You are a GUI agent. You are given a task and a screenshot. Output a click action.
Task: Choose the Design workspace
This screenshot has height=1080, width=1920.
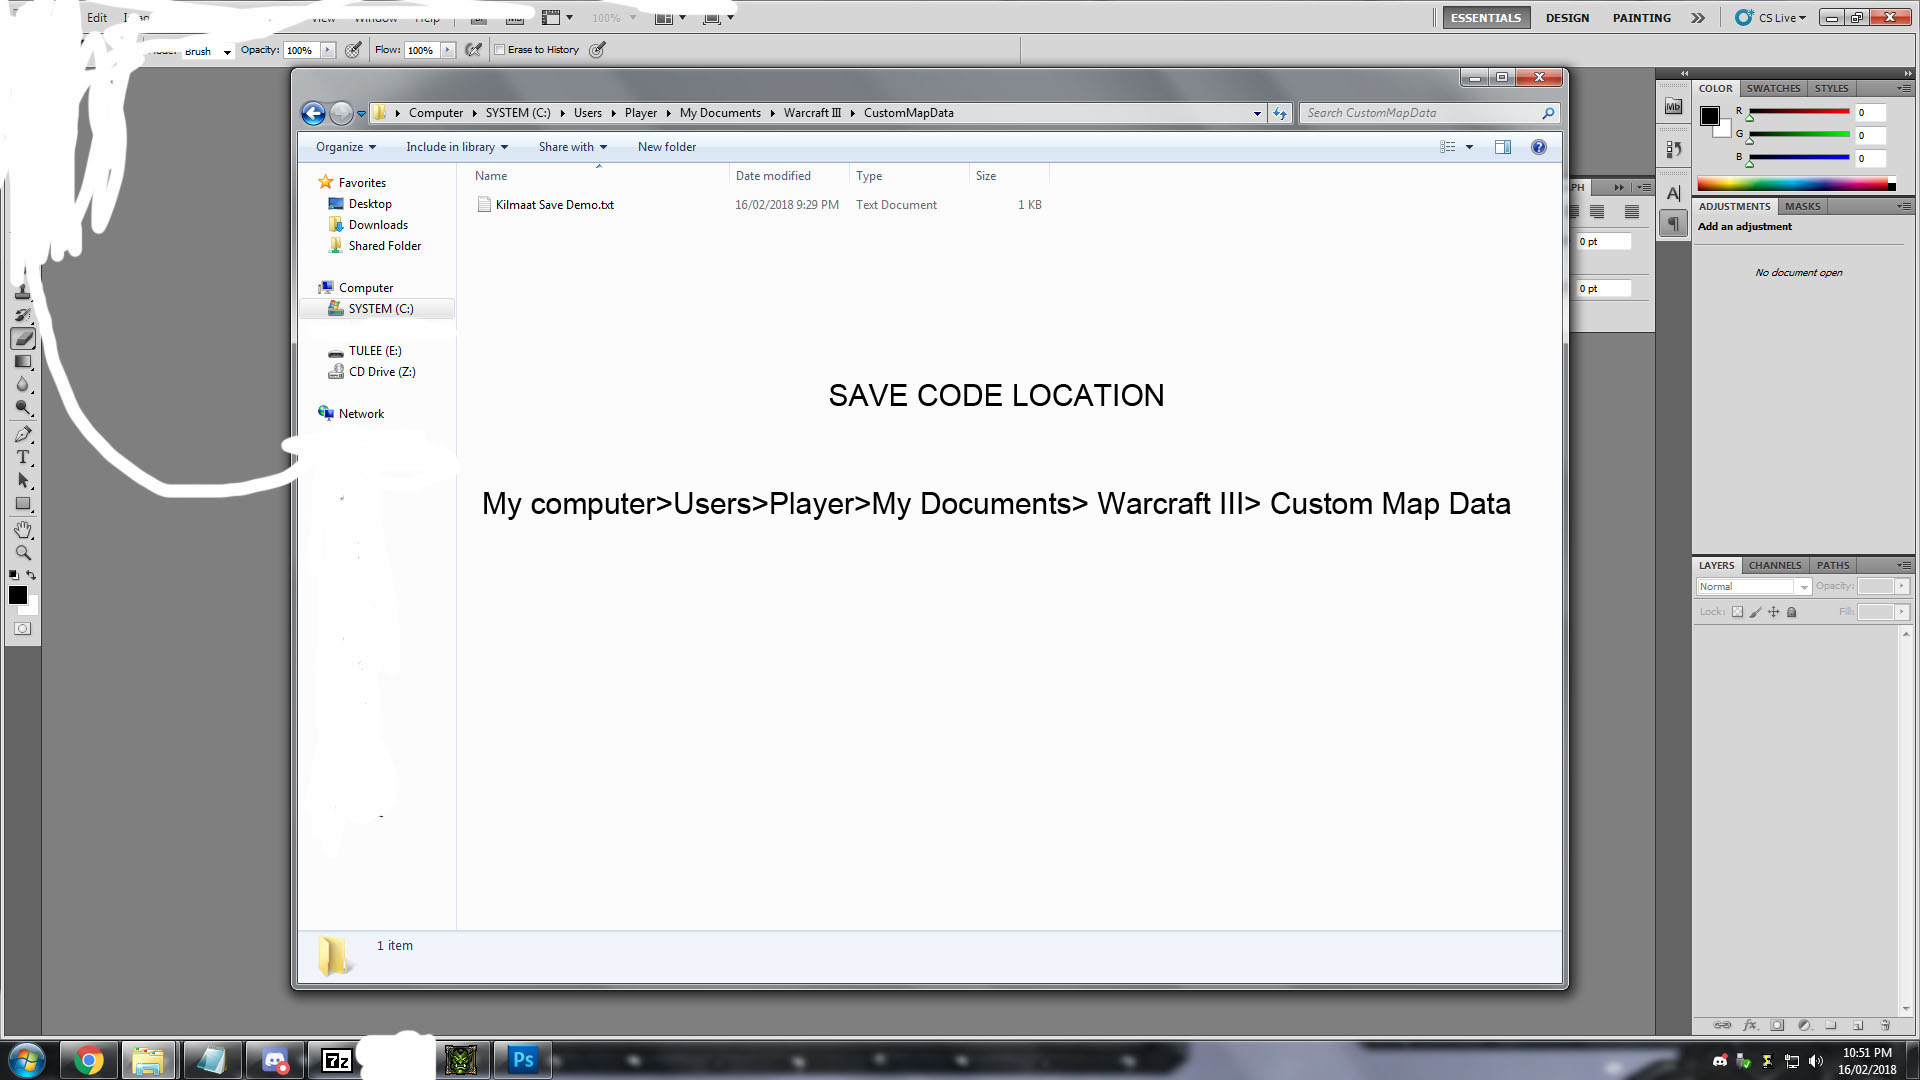pos(1567,18)
